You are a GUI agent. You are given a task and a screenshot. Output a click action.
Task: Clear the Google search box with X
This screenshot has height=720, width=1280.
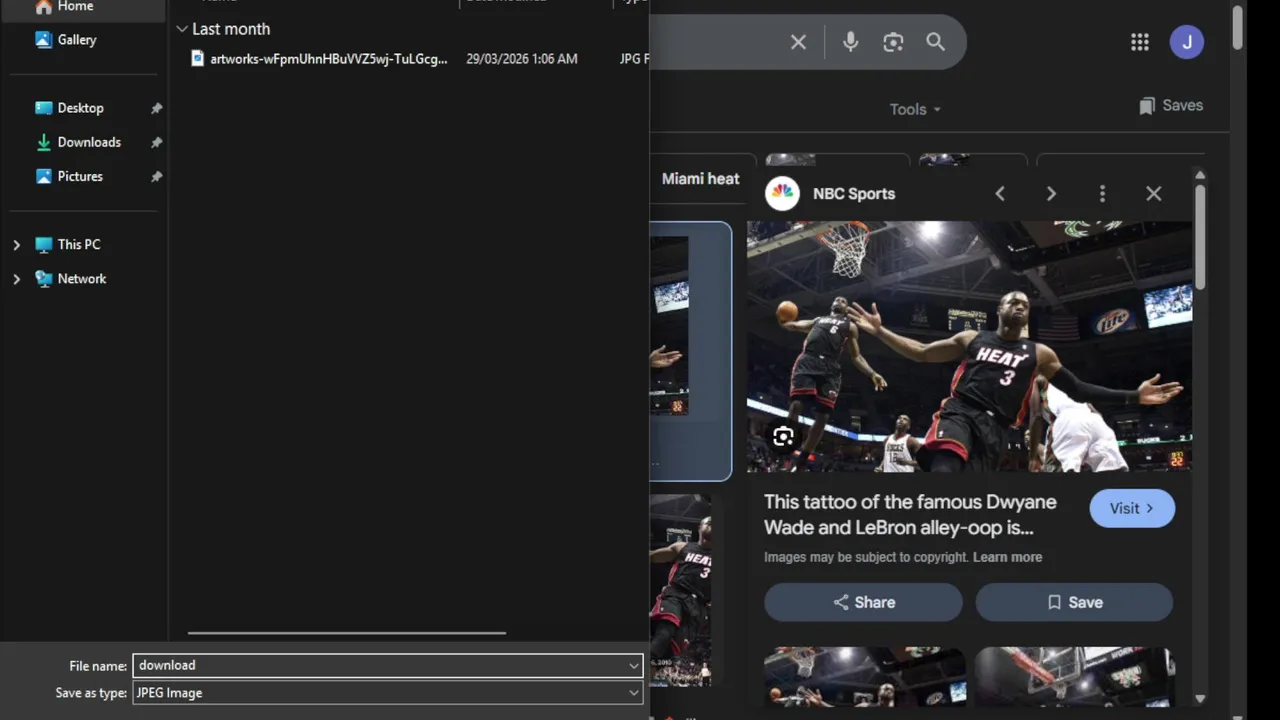coord(798,42)
